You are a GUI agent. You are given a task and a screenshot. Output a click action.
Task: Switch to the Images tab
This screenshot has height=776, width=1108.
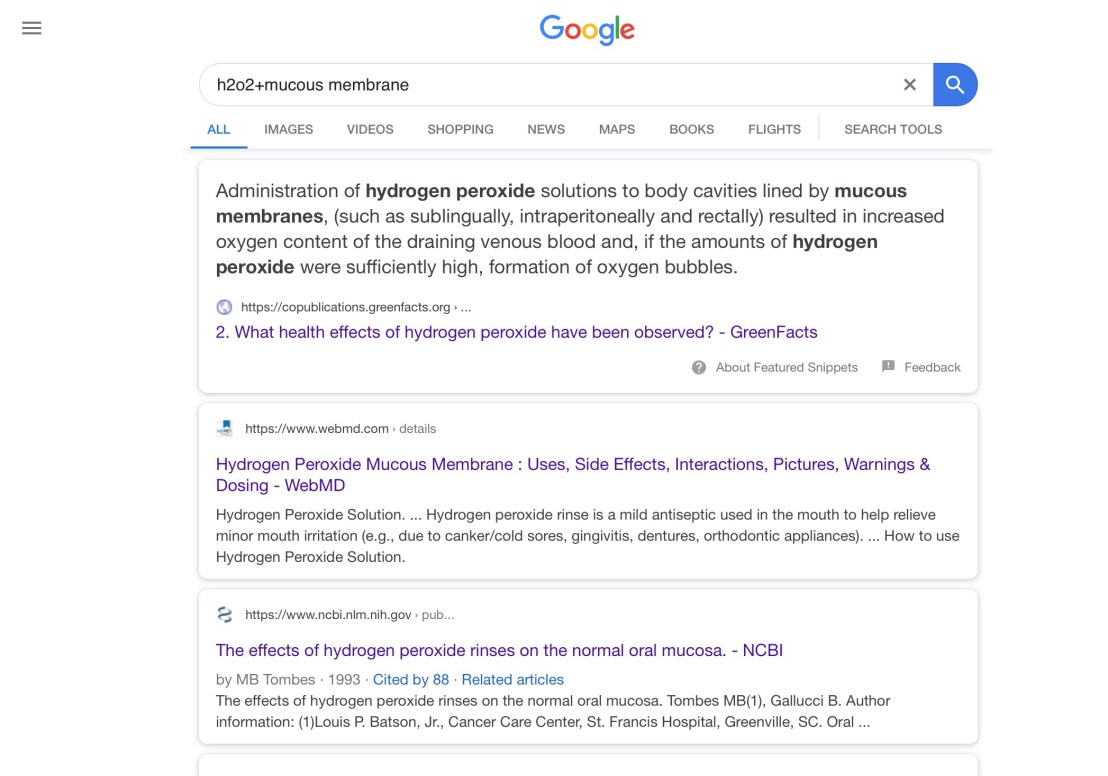point(288,129)
